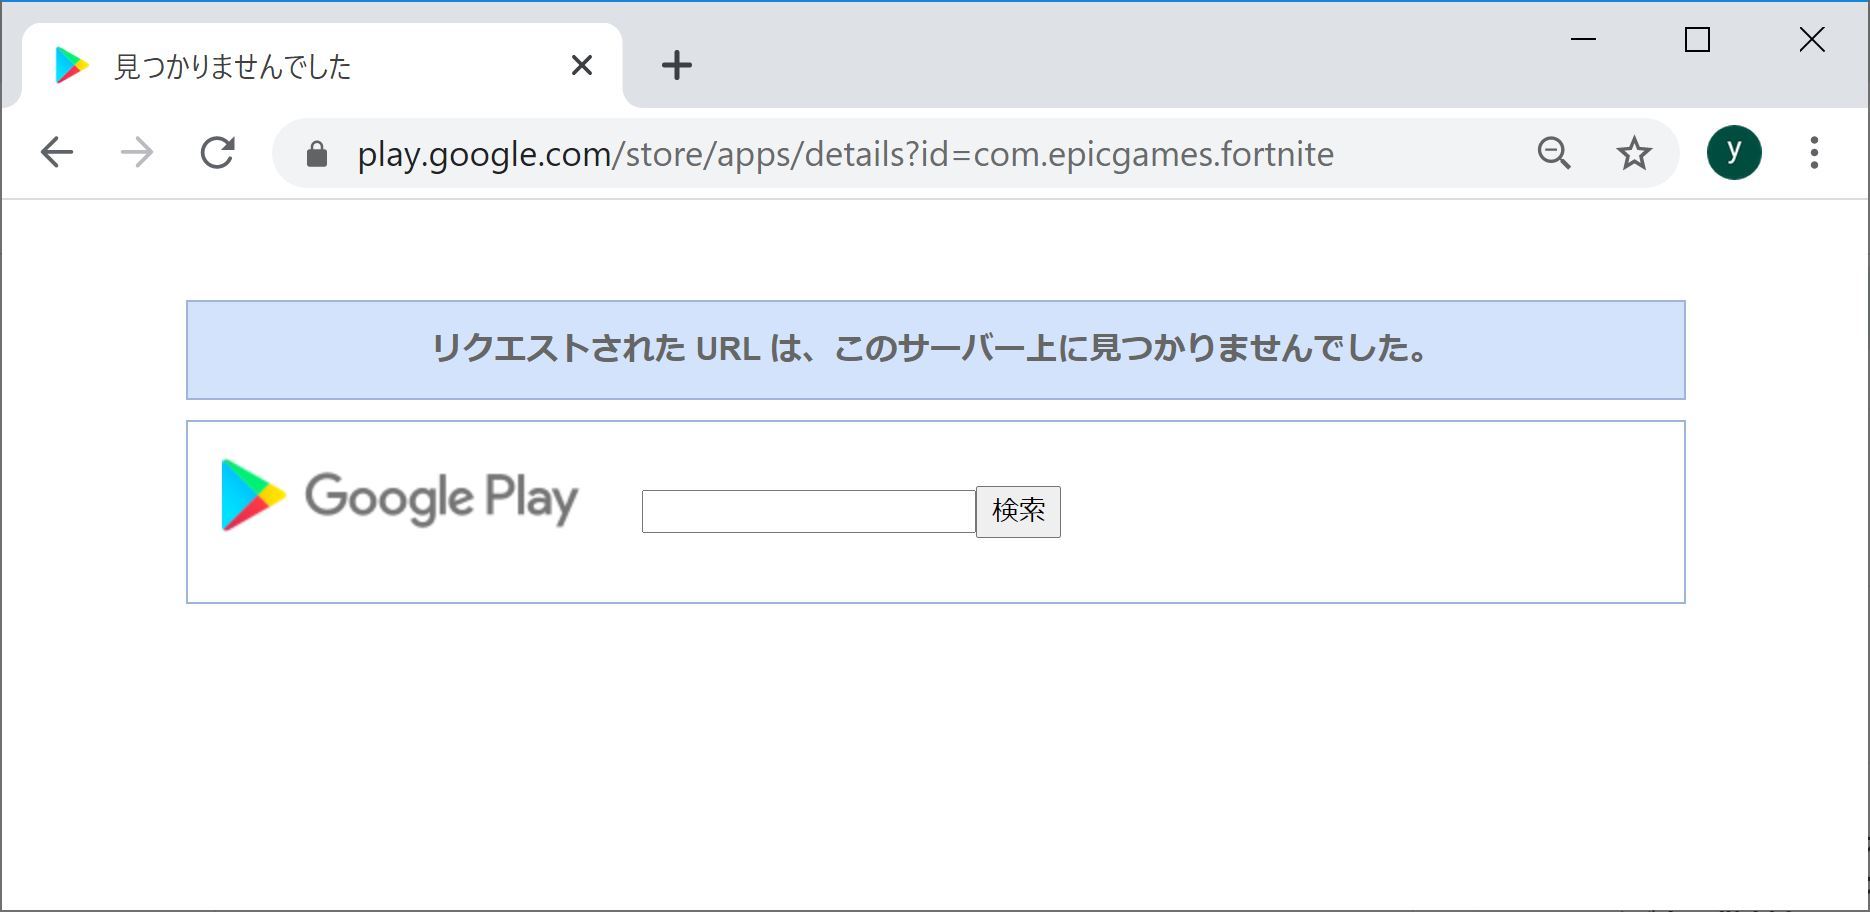Minimize the browser window

(x=1583, y=40)
